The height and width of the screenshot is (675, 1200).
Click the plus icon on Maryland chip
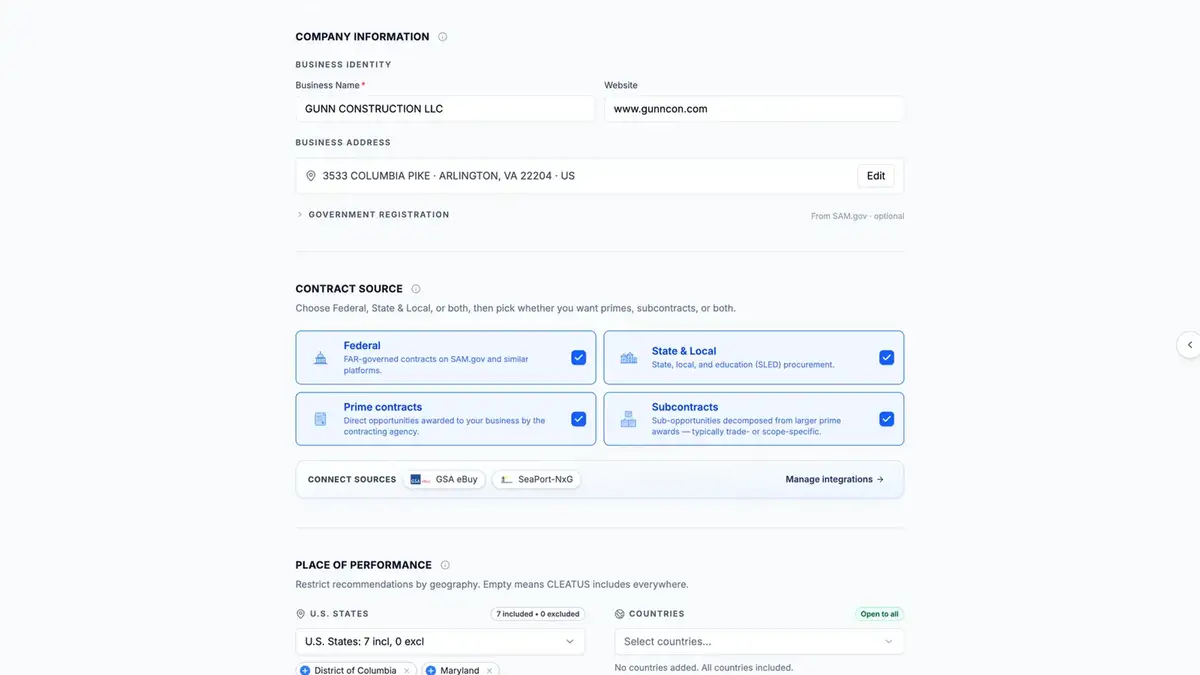(431, 670)
